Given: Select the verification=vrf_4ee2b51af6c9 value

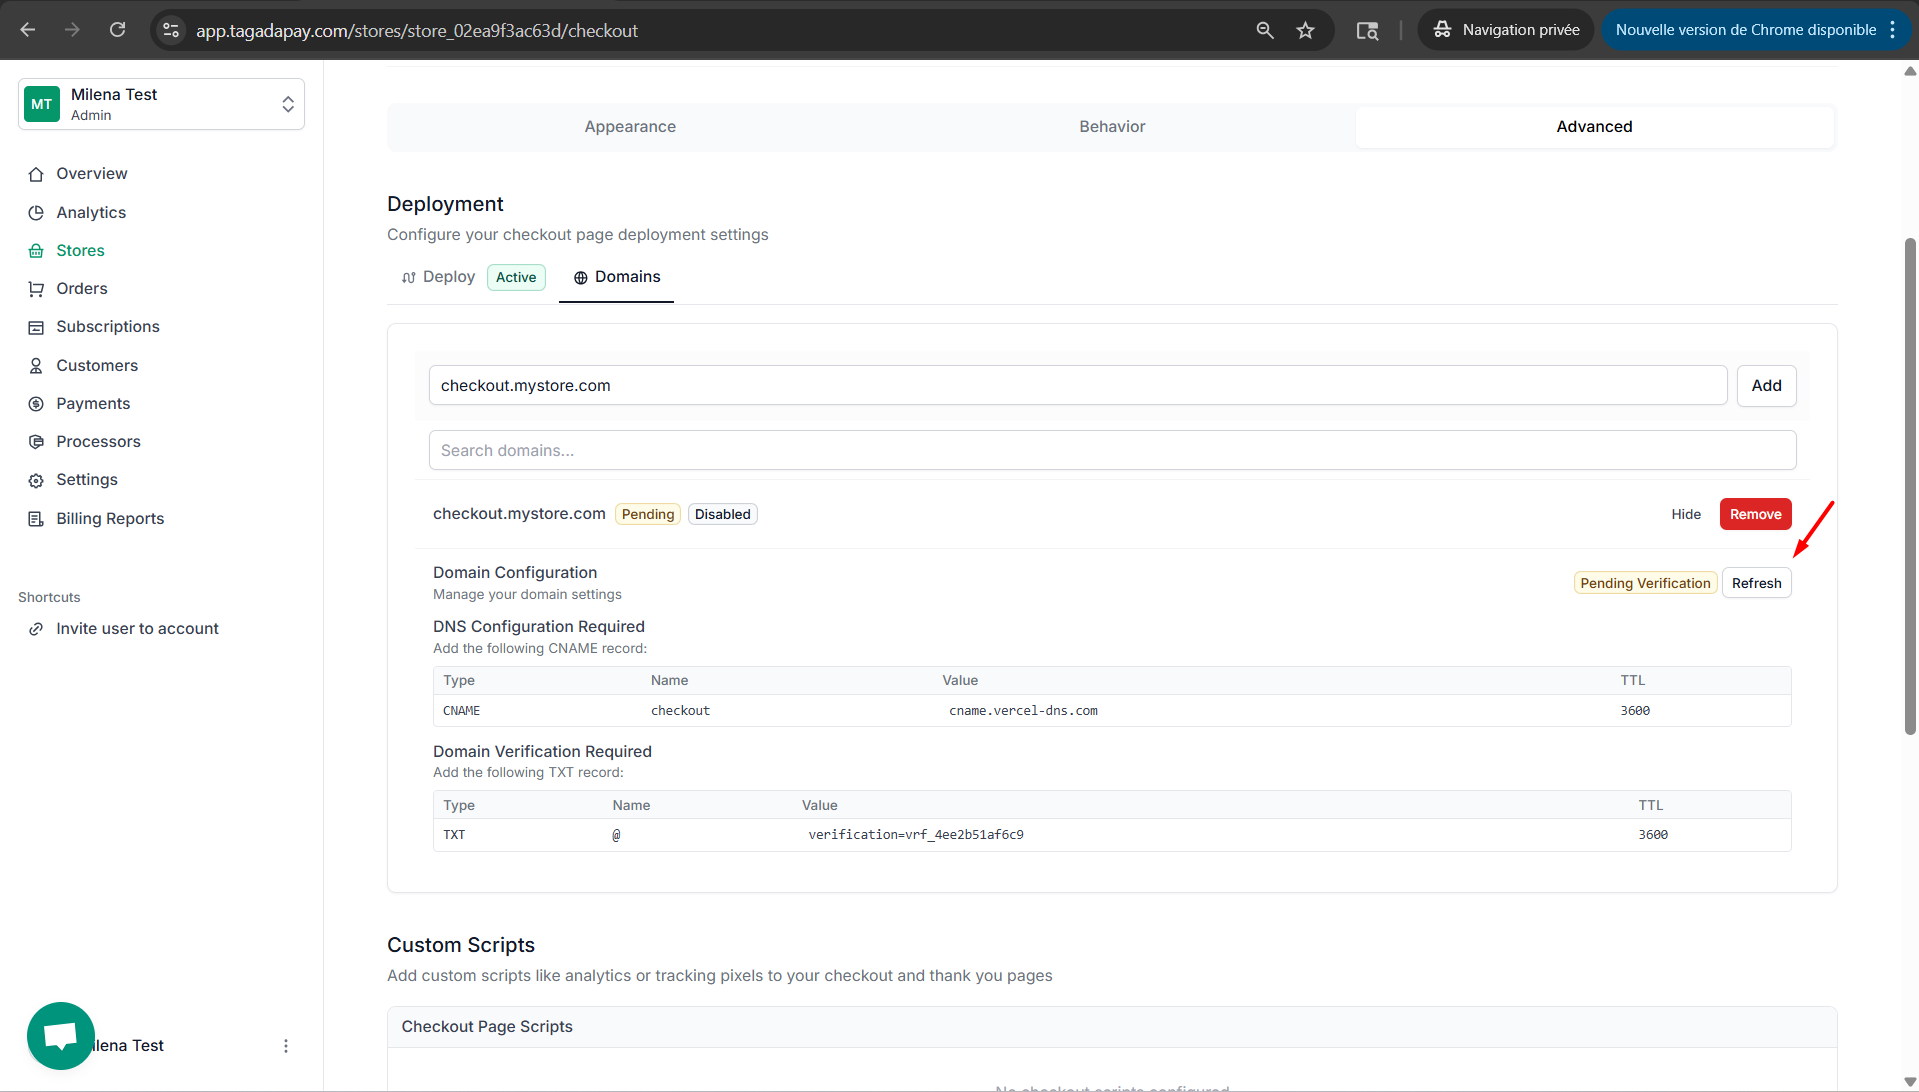Looking at the screenshot, I should pyautogui.click(x=916, y=835).
